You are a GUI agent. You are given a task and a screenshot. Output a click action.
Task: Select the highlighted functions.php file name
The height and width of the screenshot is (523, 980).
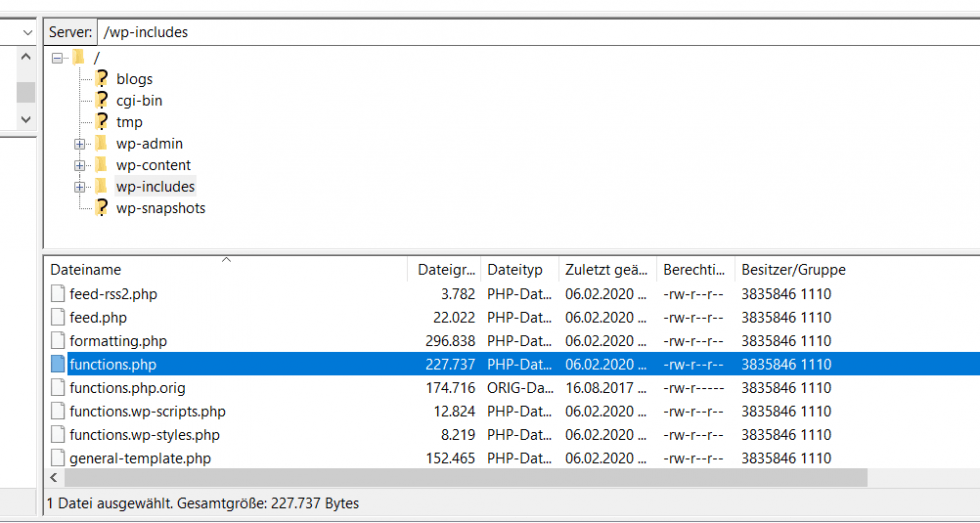coord(113,364)
